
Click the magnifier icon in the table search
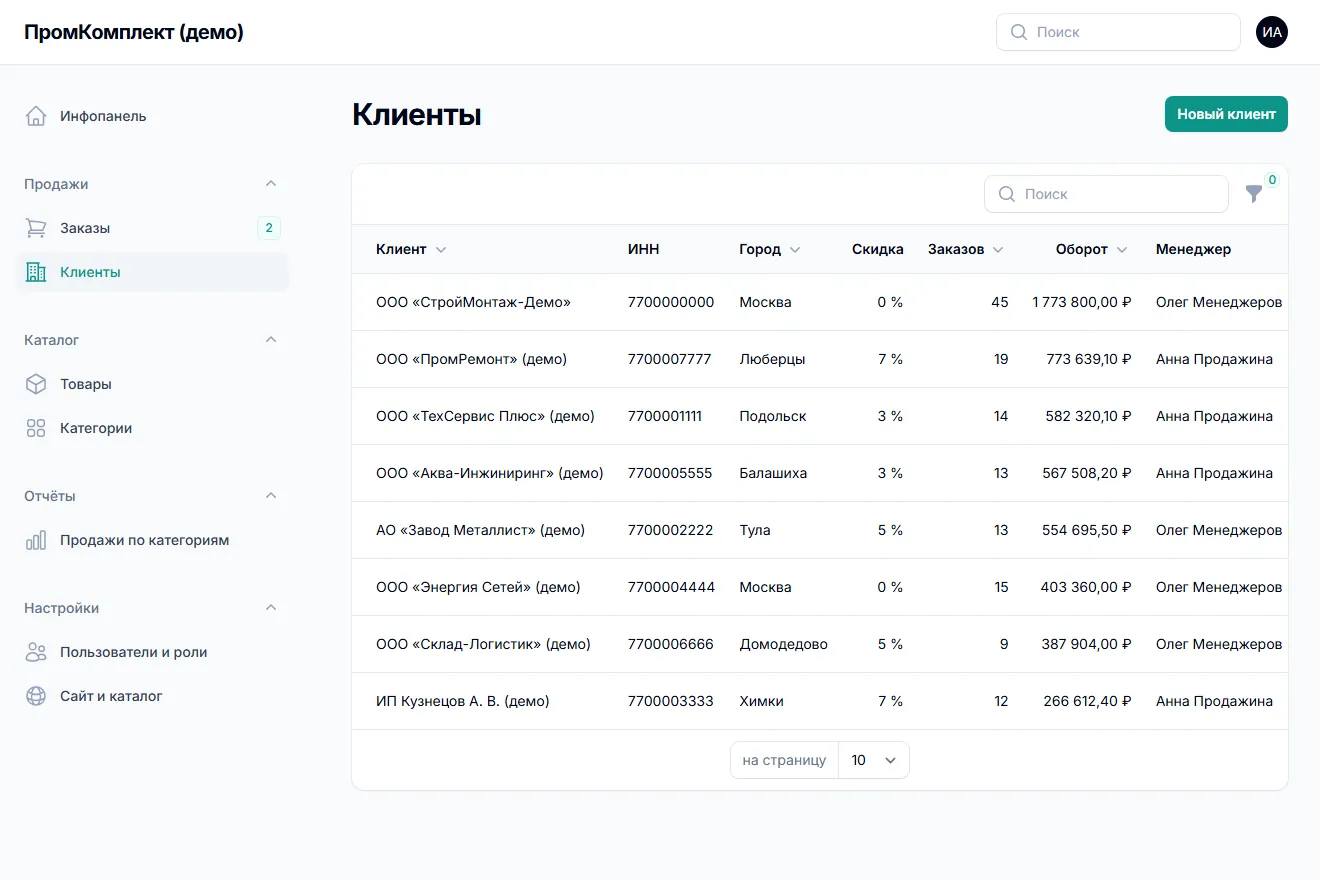(x=1007, y=194)
